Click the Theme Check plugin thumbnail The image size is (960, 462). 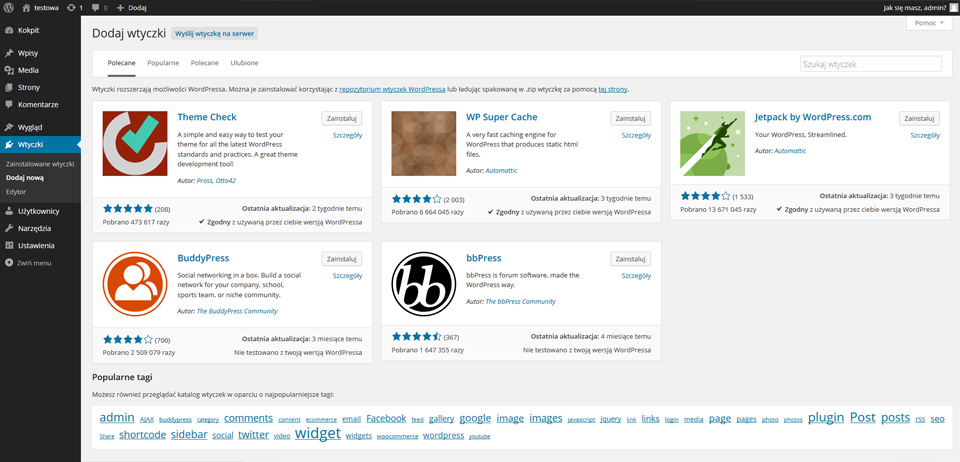click(135, 143)
